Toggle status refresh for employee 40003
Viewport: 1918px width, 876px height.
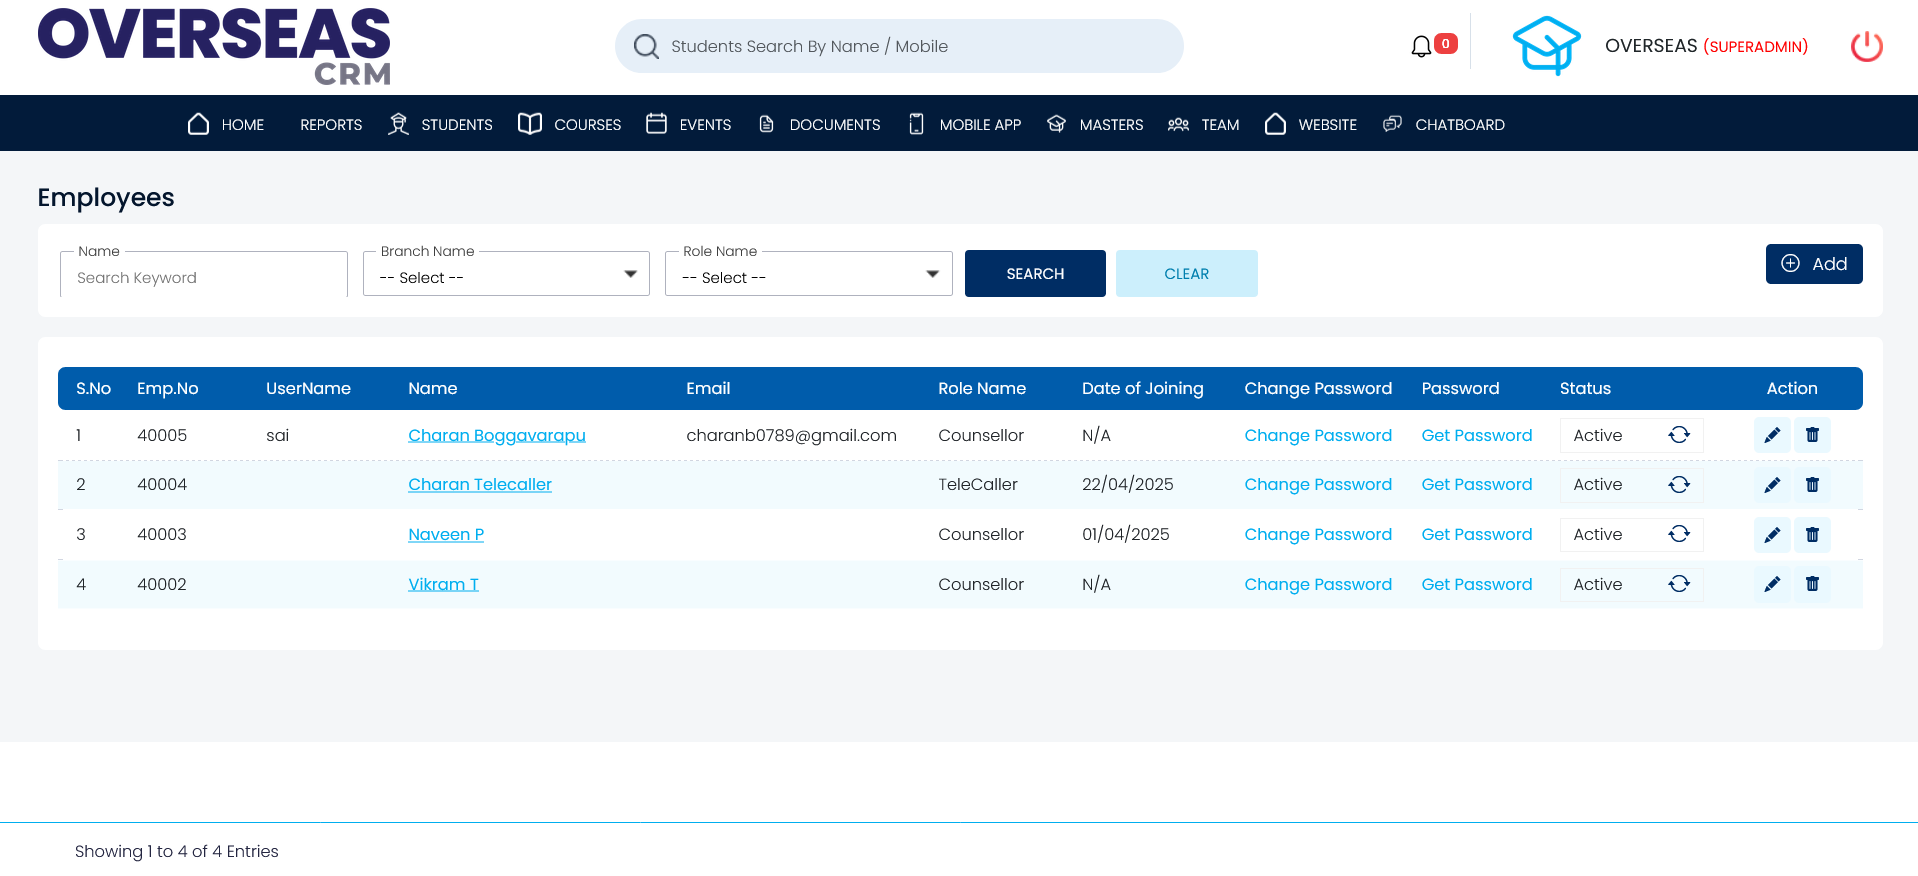pos(1679,535)
